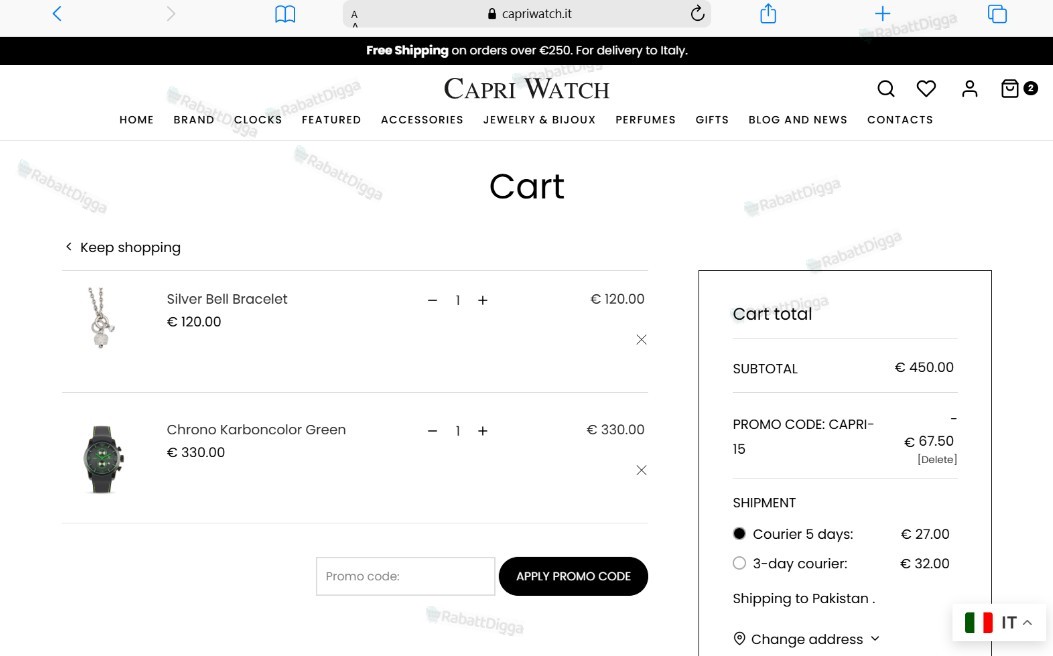The height and width of the screenshot is (656, 1053).
Task: Tap the text size AA icon
Action: click(355, 18)
